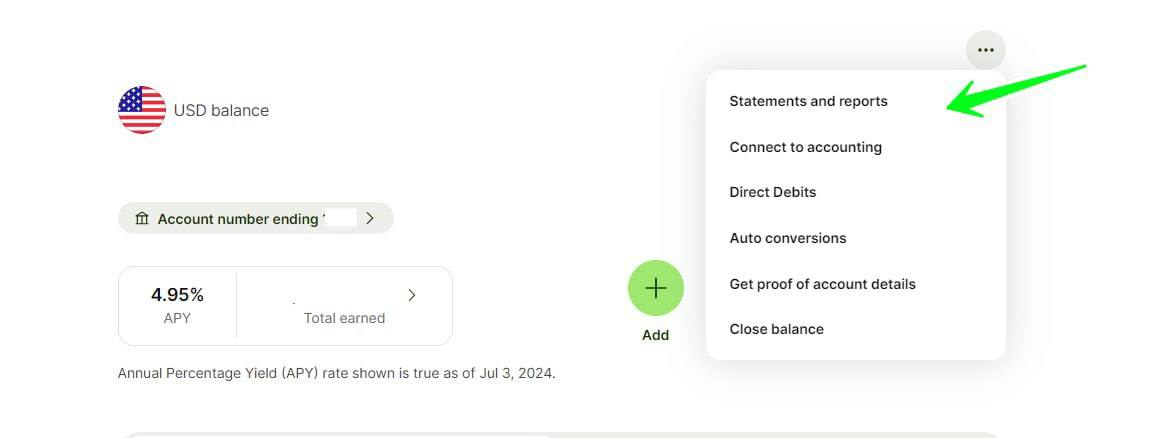Screen dimensions: 1157x438
Task: Open Total earned details chevron
Action: click(x=412, y=295)
